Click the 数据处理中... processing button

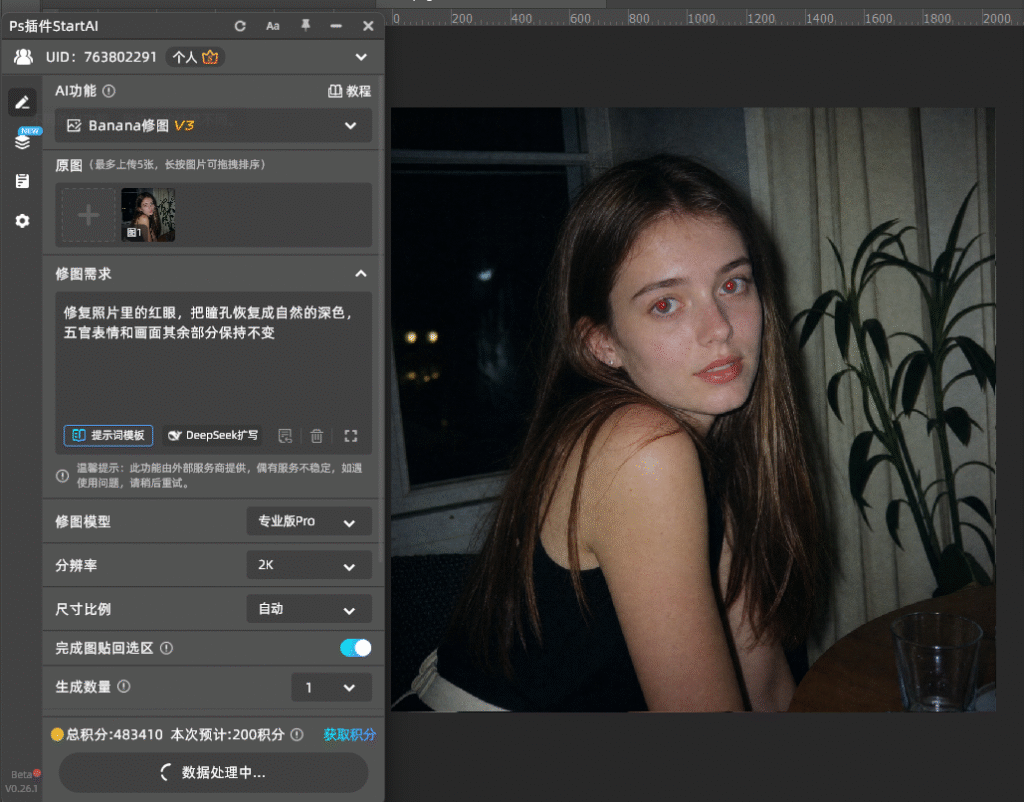point(214,773)
